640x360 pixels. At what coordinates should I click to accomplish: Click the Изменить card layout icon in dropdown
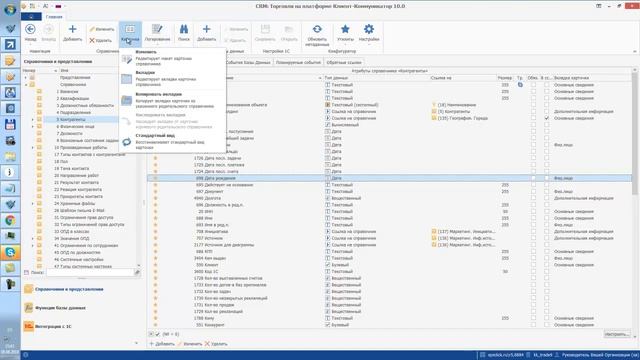pyautogui.click(x=127, y=60)
